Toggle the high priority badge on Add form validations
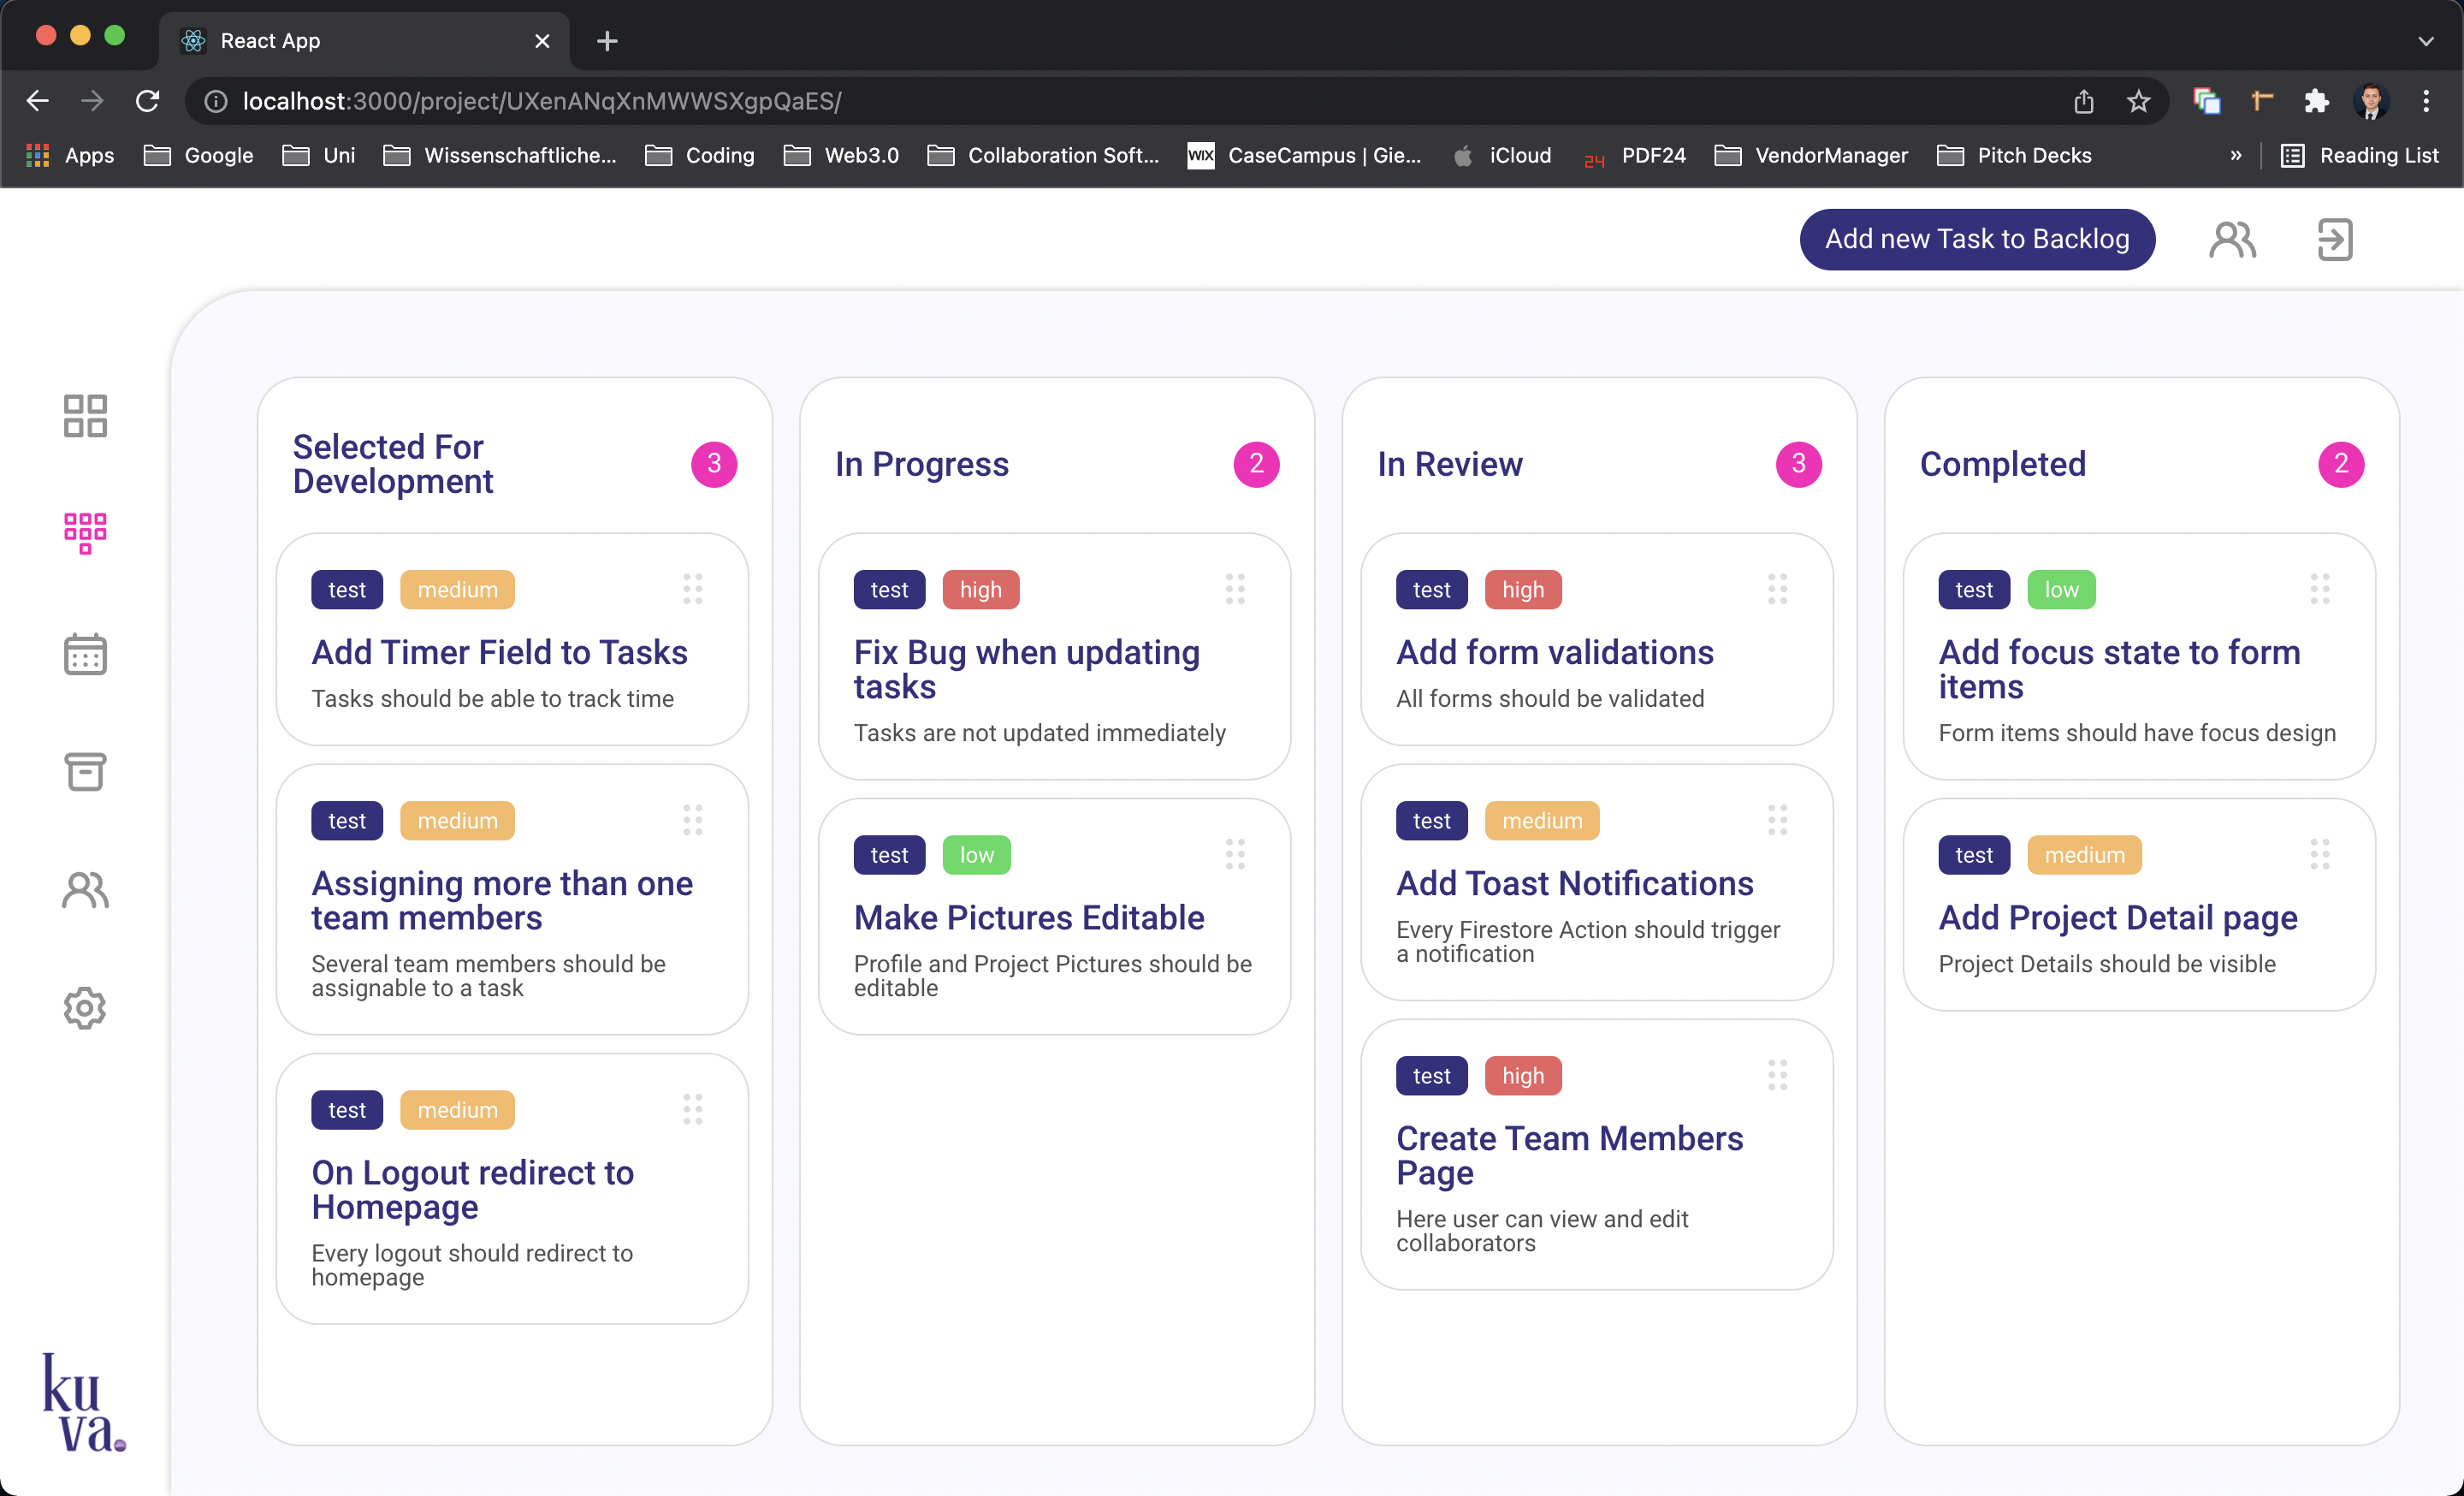 point(1520,588)
